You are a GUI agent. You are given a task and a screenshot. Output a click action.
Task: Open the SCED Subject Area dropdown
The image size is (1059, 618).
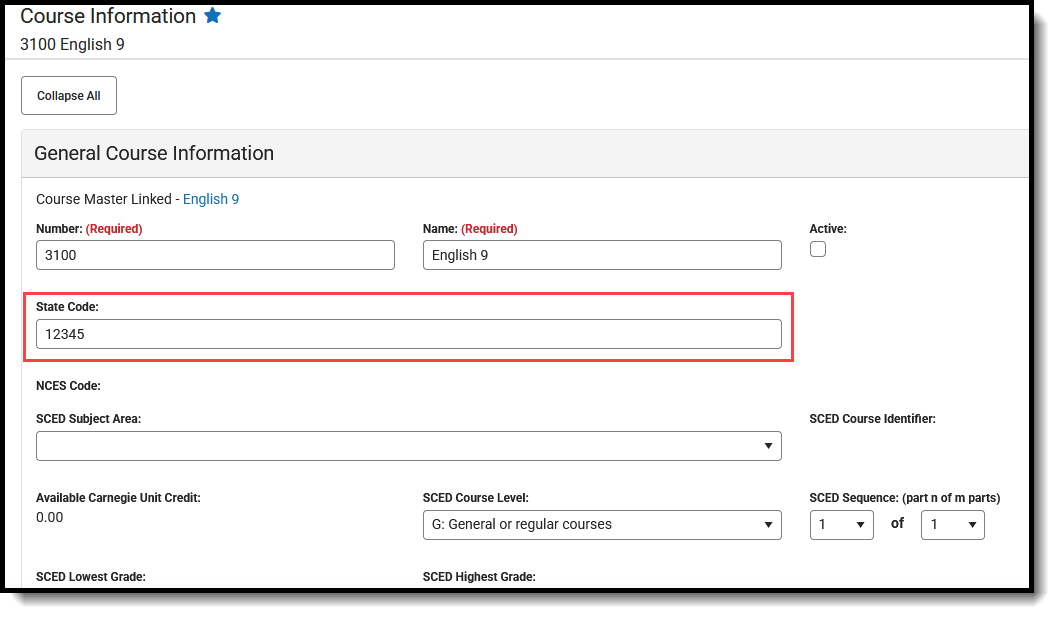(x=408, y=446)
